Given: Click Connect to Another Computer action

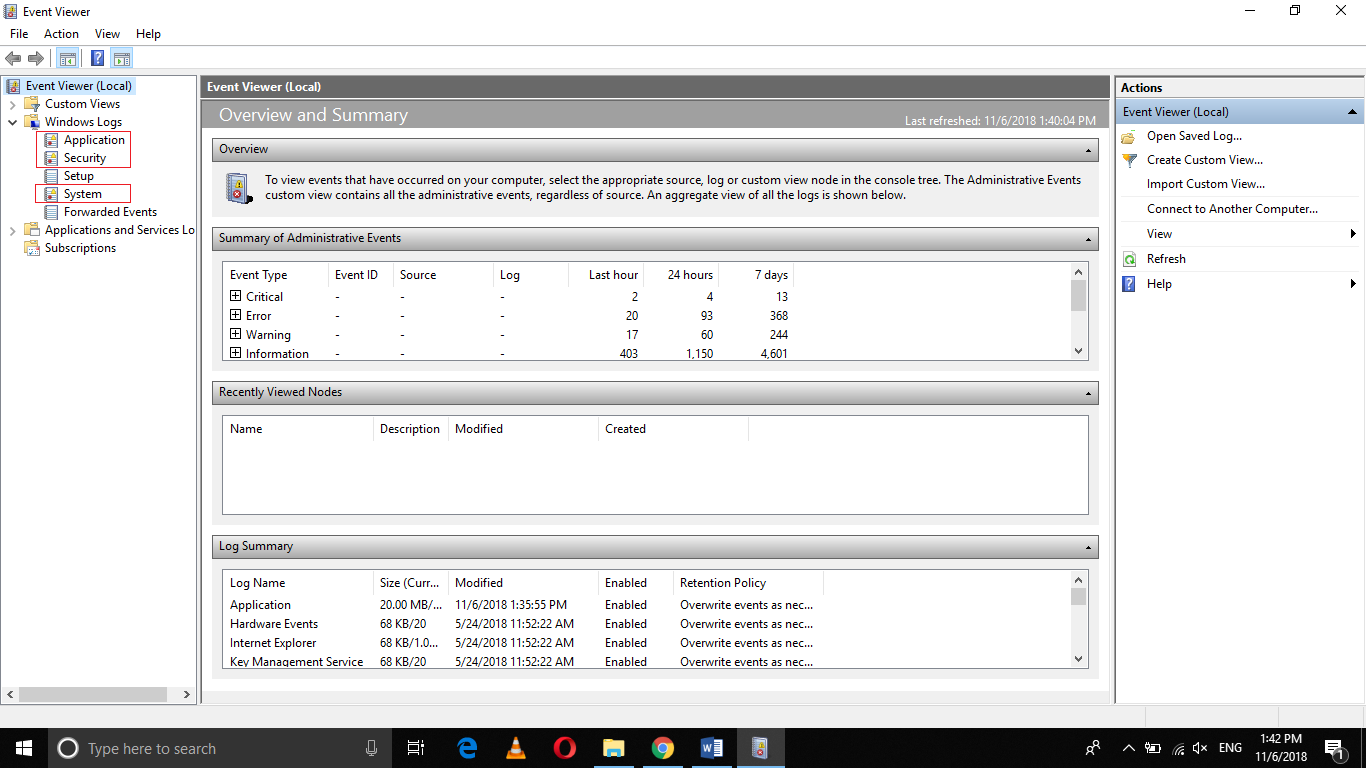Looking at the screenshot, I should click(x=1220, y=208).
